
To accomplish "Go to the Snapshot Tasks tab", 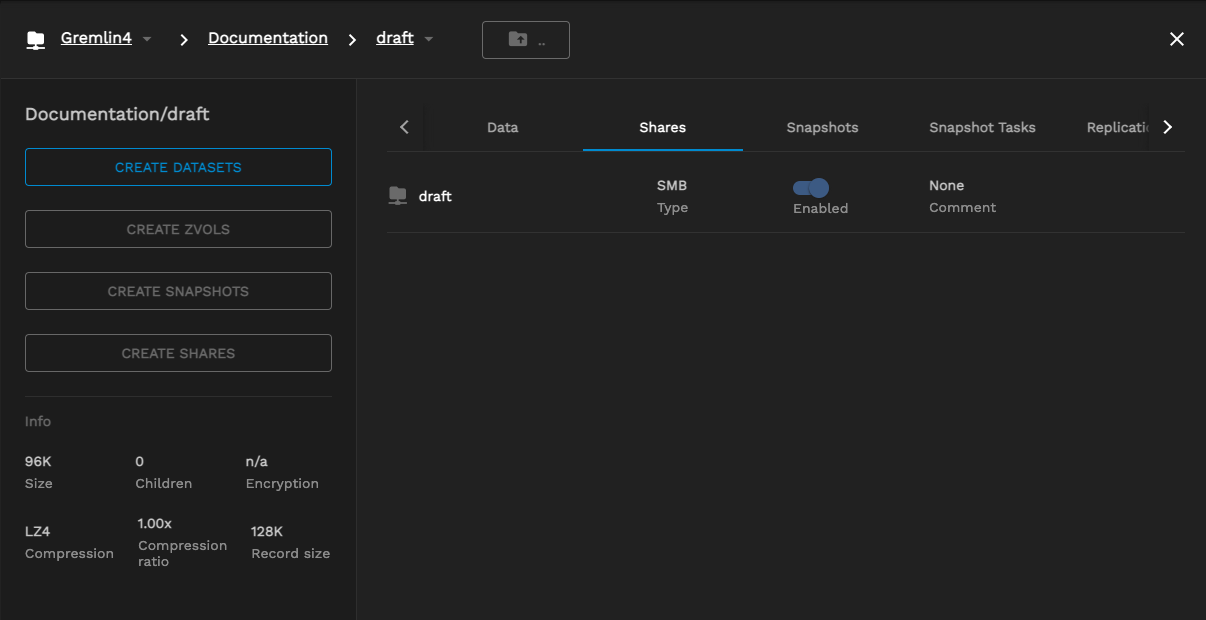I will [x=982, y=127].
